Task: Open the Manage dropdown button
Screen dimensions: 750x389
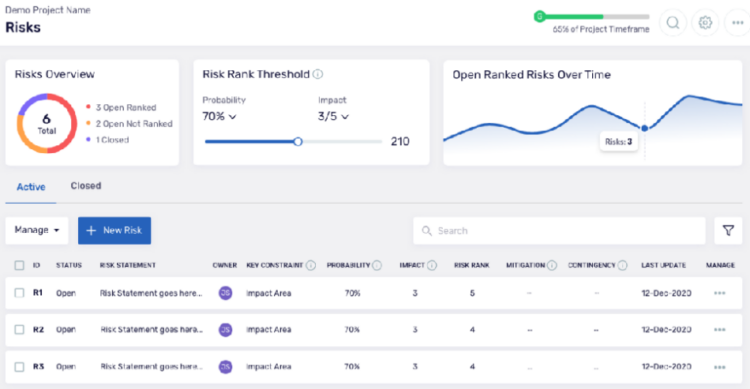Action: pos(37,230)
